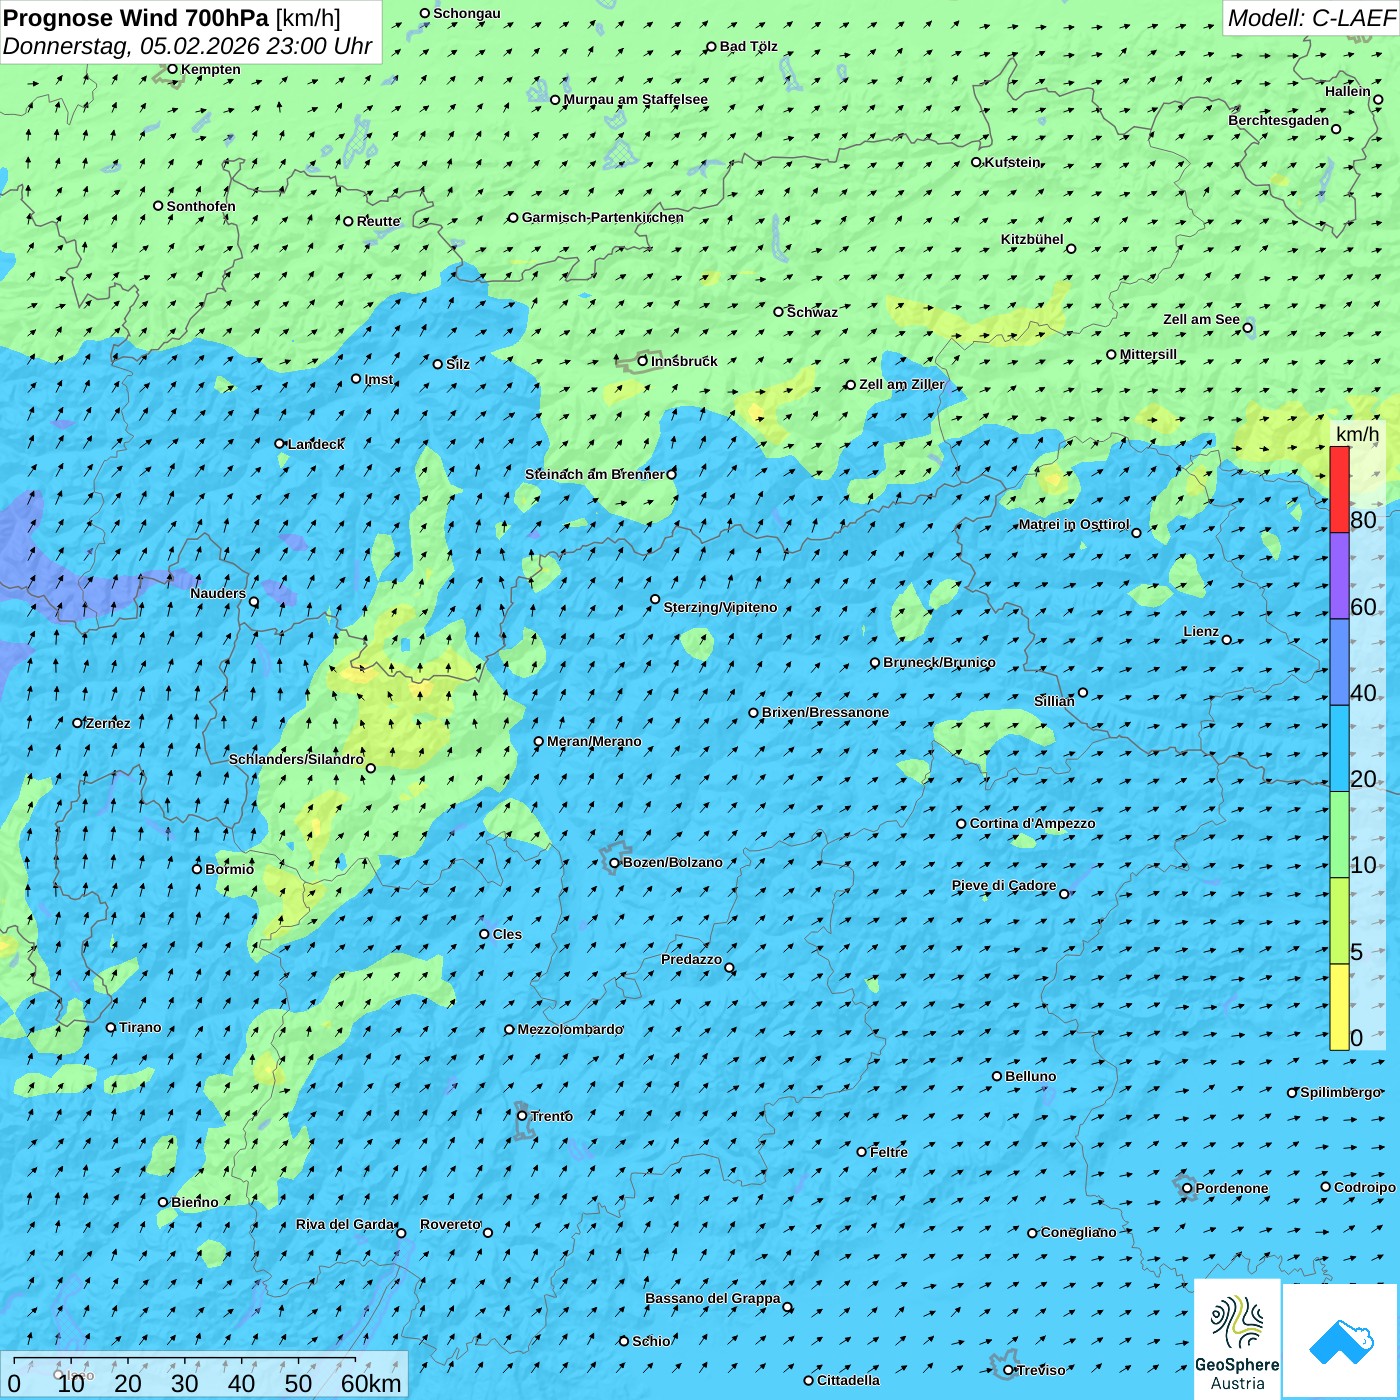Click the 'Zell am Ziller' label

click(x=902, y=385)
